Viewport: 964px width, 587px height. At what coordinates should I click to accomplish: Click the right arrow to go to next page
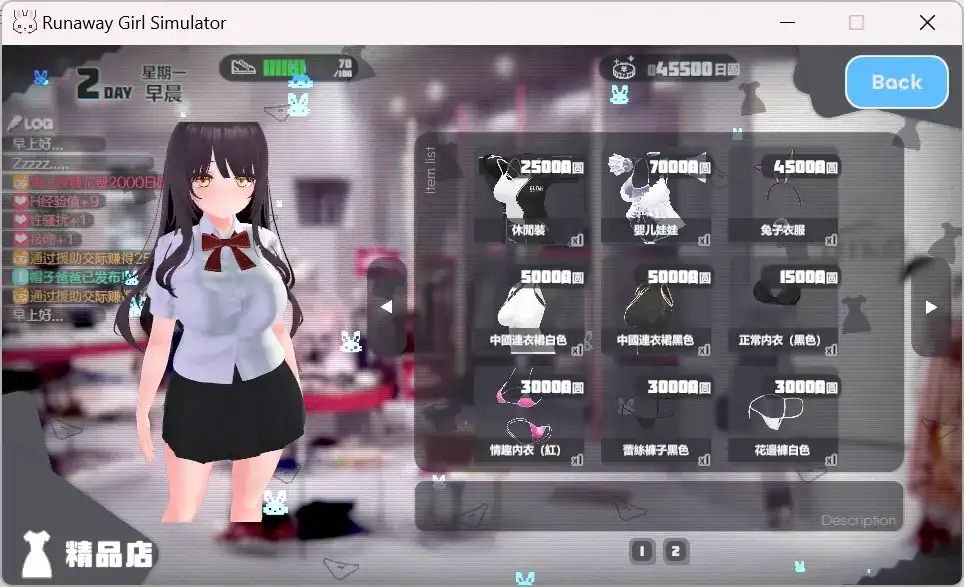pos(932,307)
